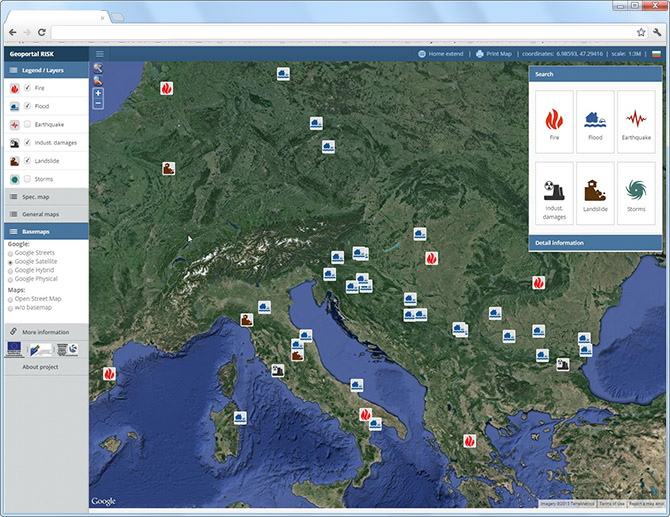Click the fire marker in Hungary
670x517 pixels.
click(431, 258)
